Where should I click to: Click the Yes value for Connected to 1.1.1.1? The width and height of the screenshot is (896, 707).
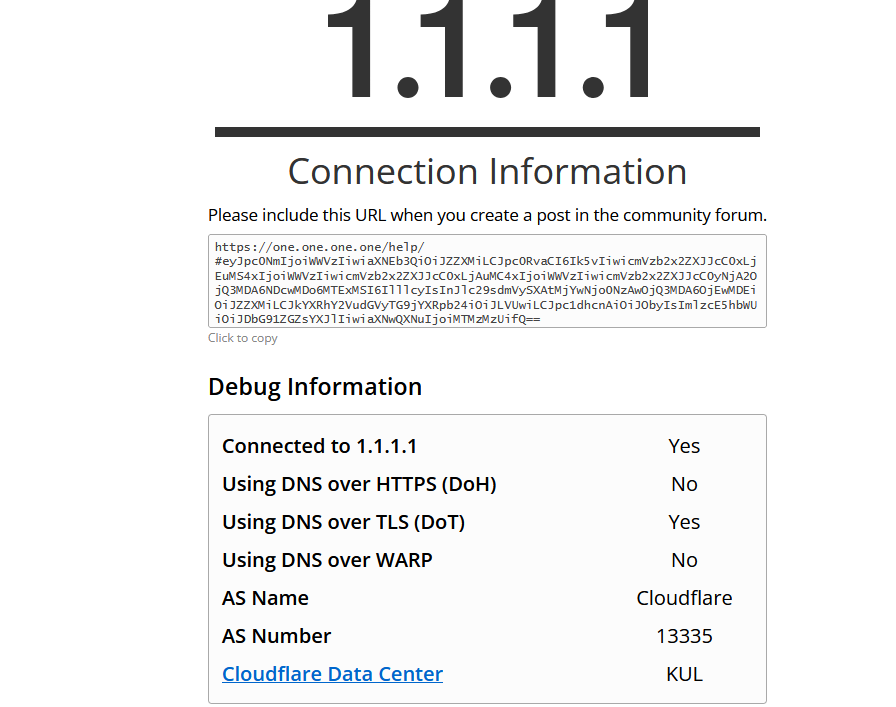(x=684, y=446)
